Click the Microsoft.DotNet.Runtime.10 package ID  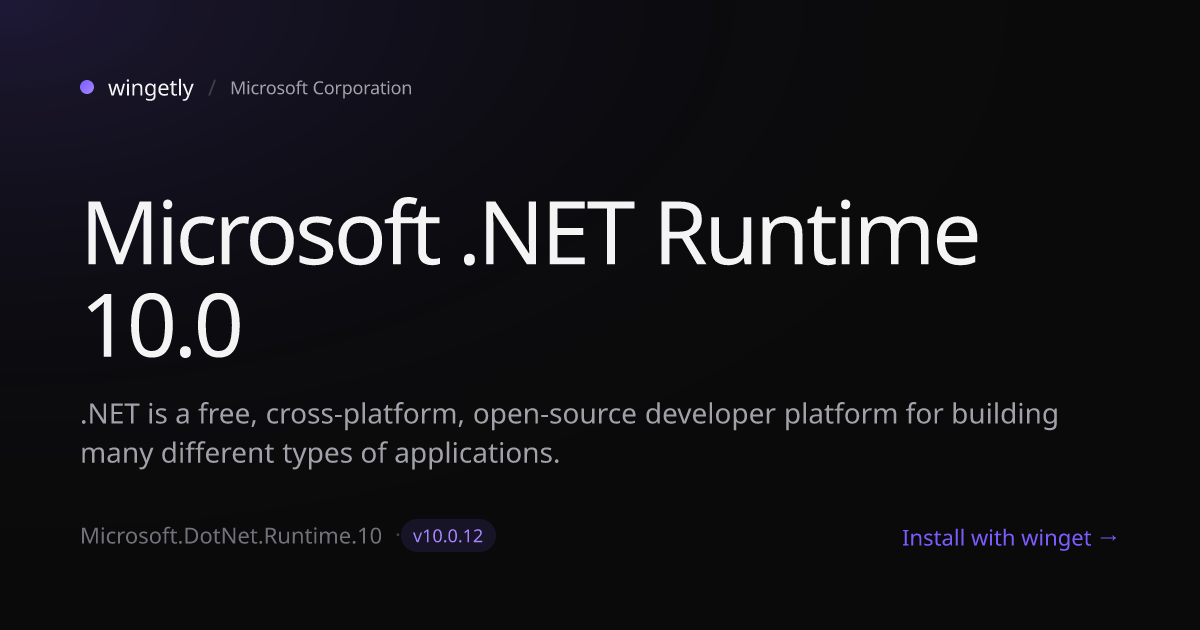pyautogui.click(x=231, y=536)
